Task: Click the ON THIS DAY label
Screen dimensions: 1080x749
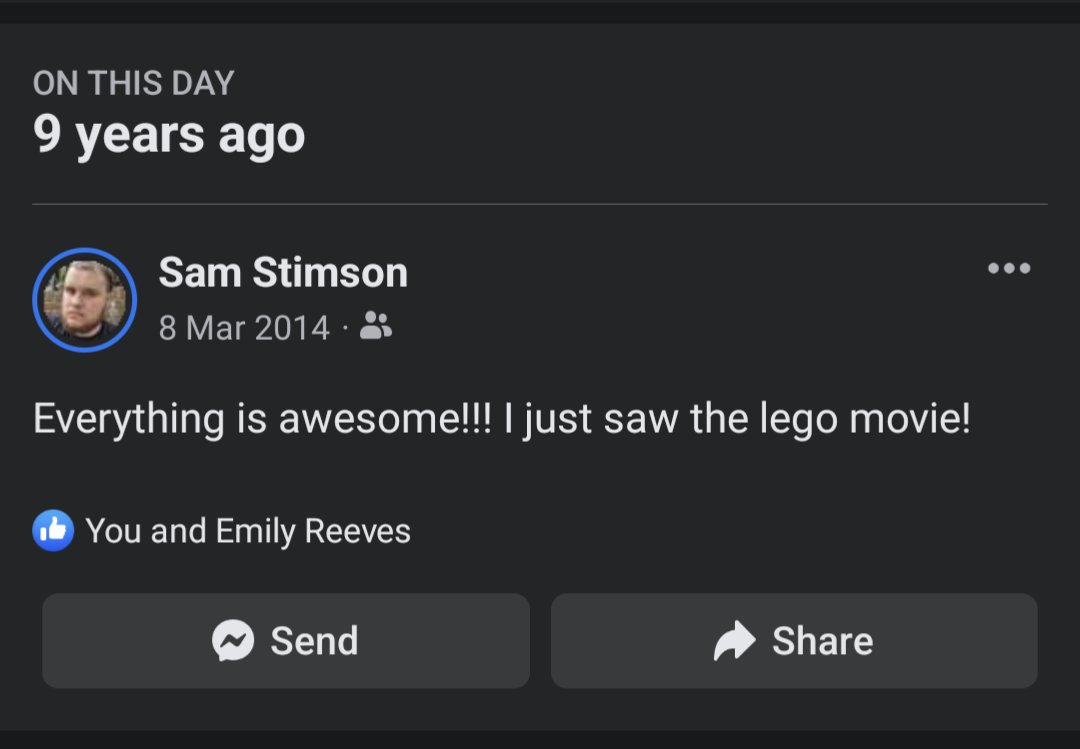Action: [133, 83]
